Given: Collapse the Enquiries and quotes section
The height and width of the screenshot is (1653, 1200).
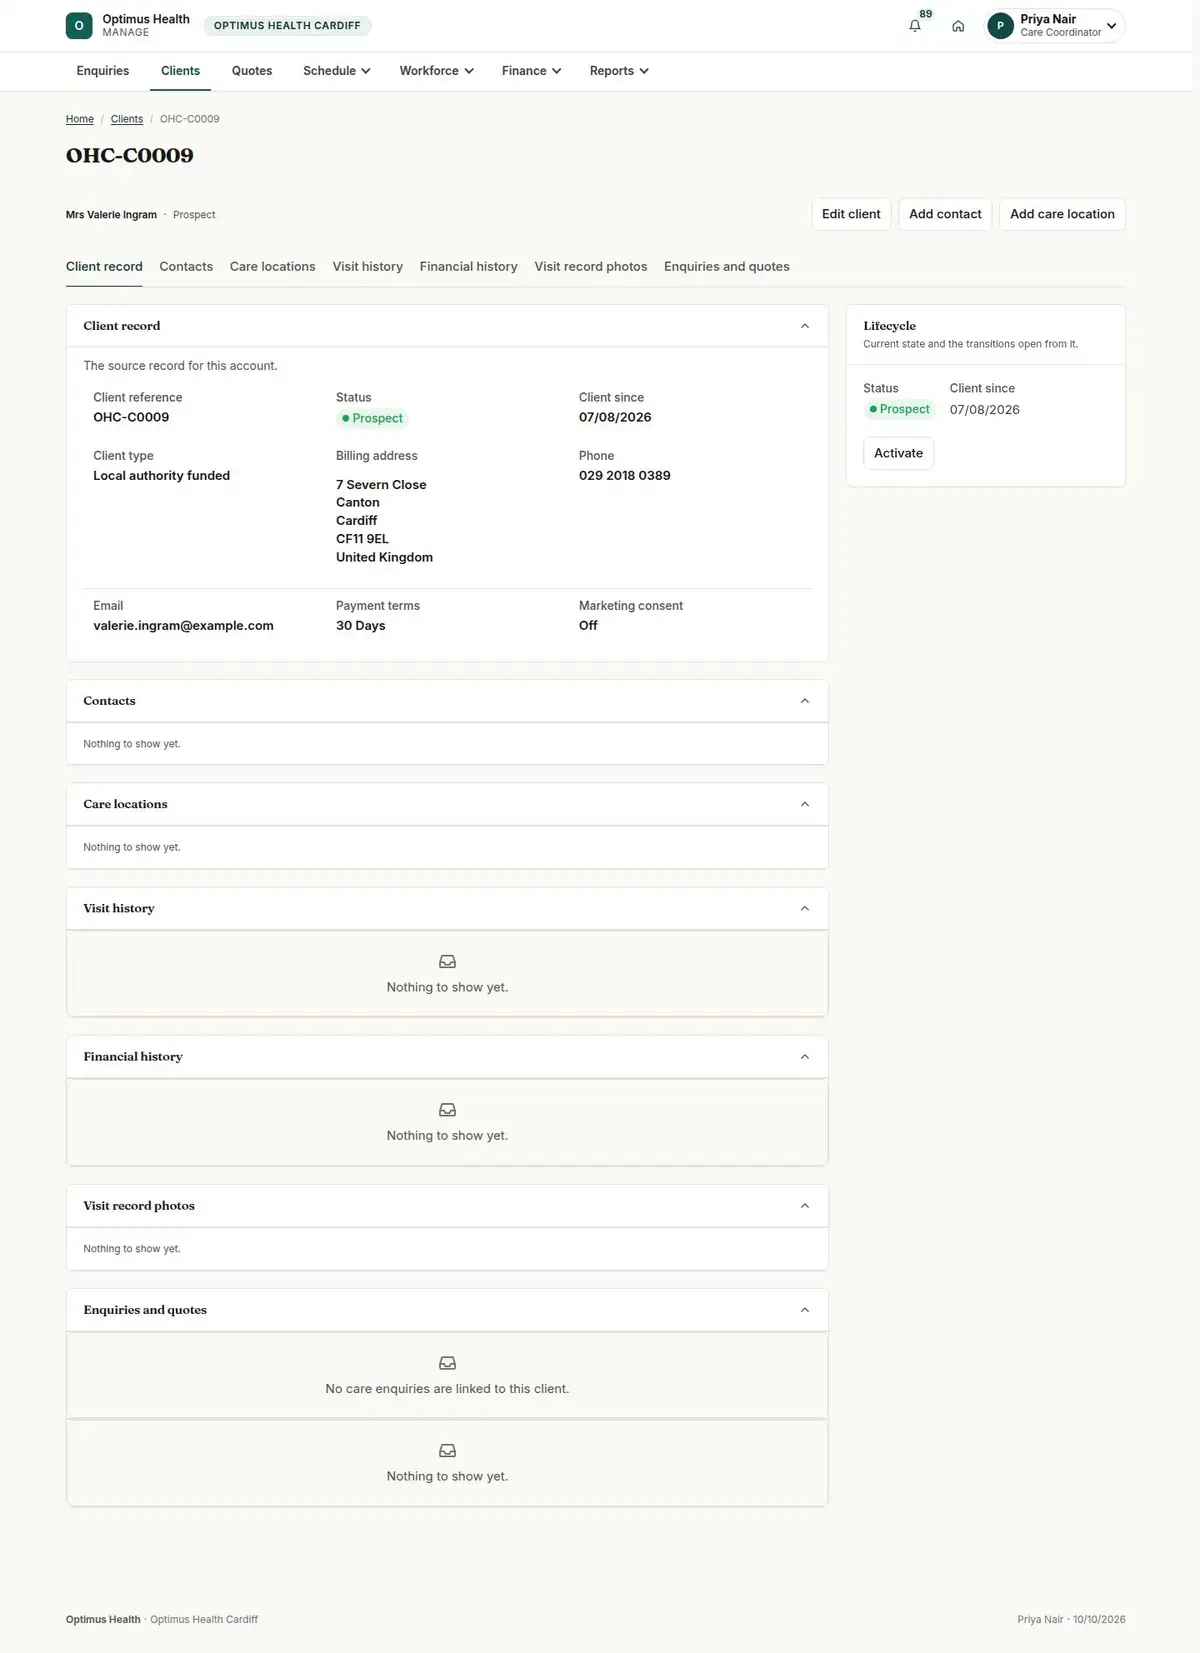Looking at the screenshot, I should pyautogui.click(x=805, y=1310).
